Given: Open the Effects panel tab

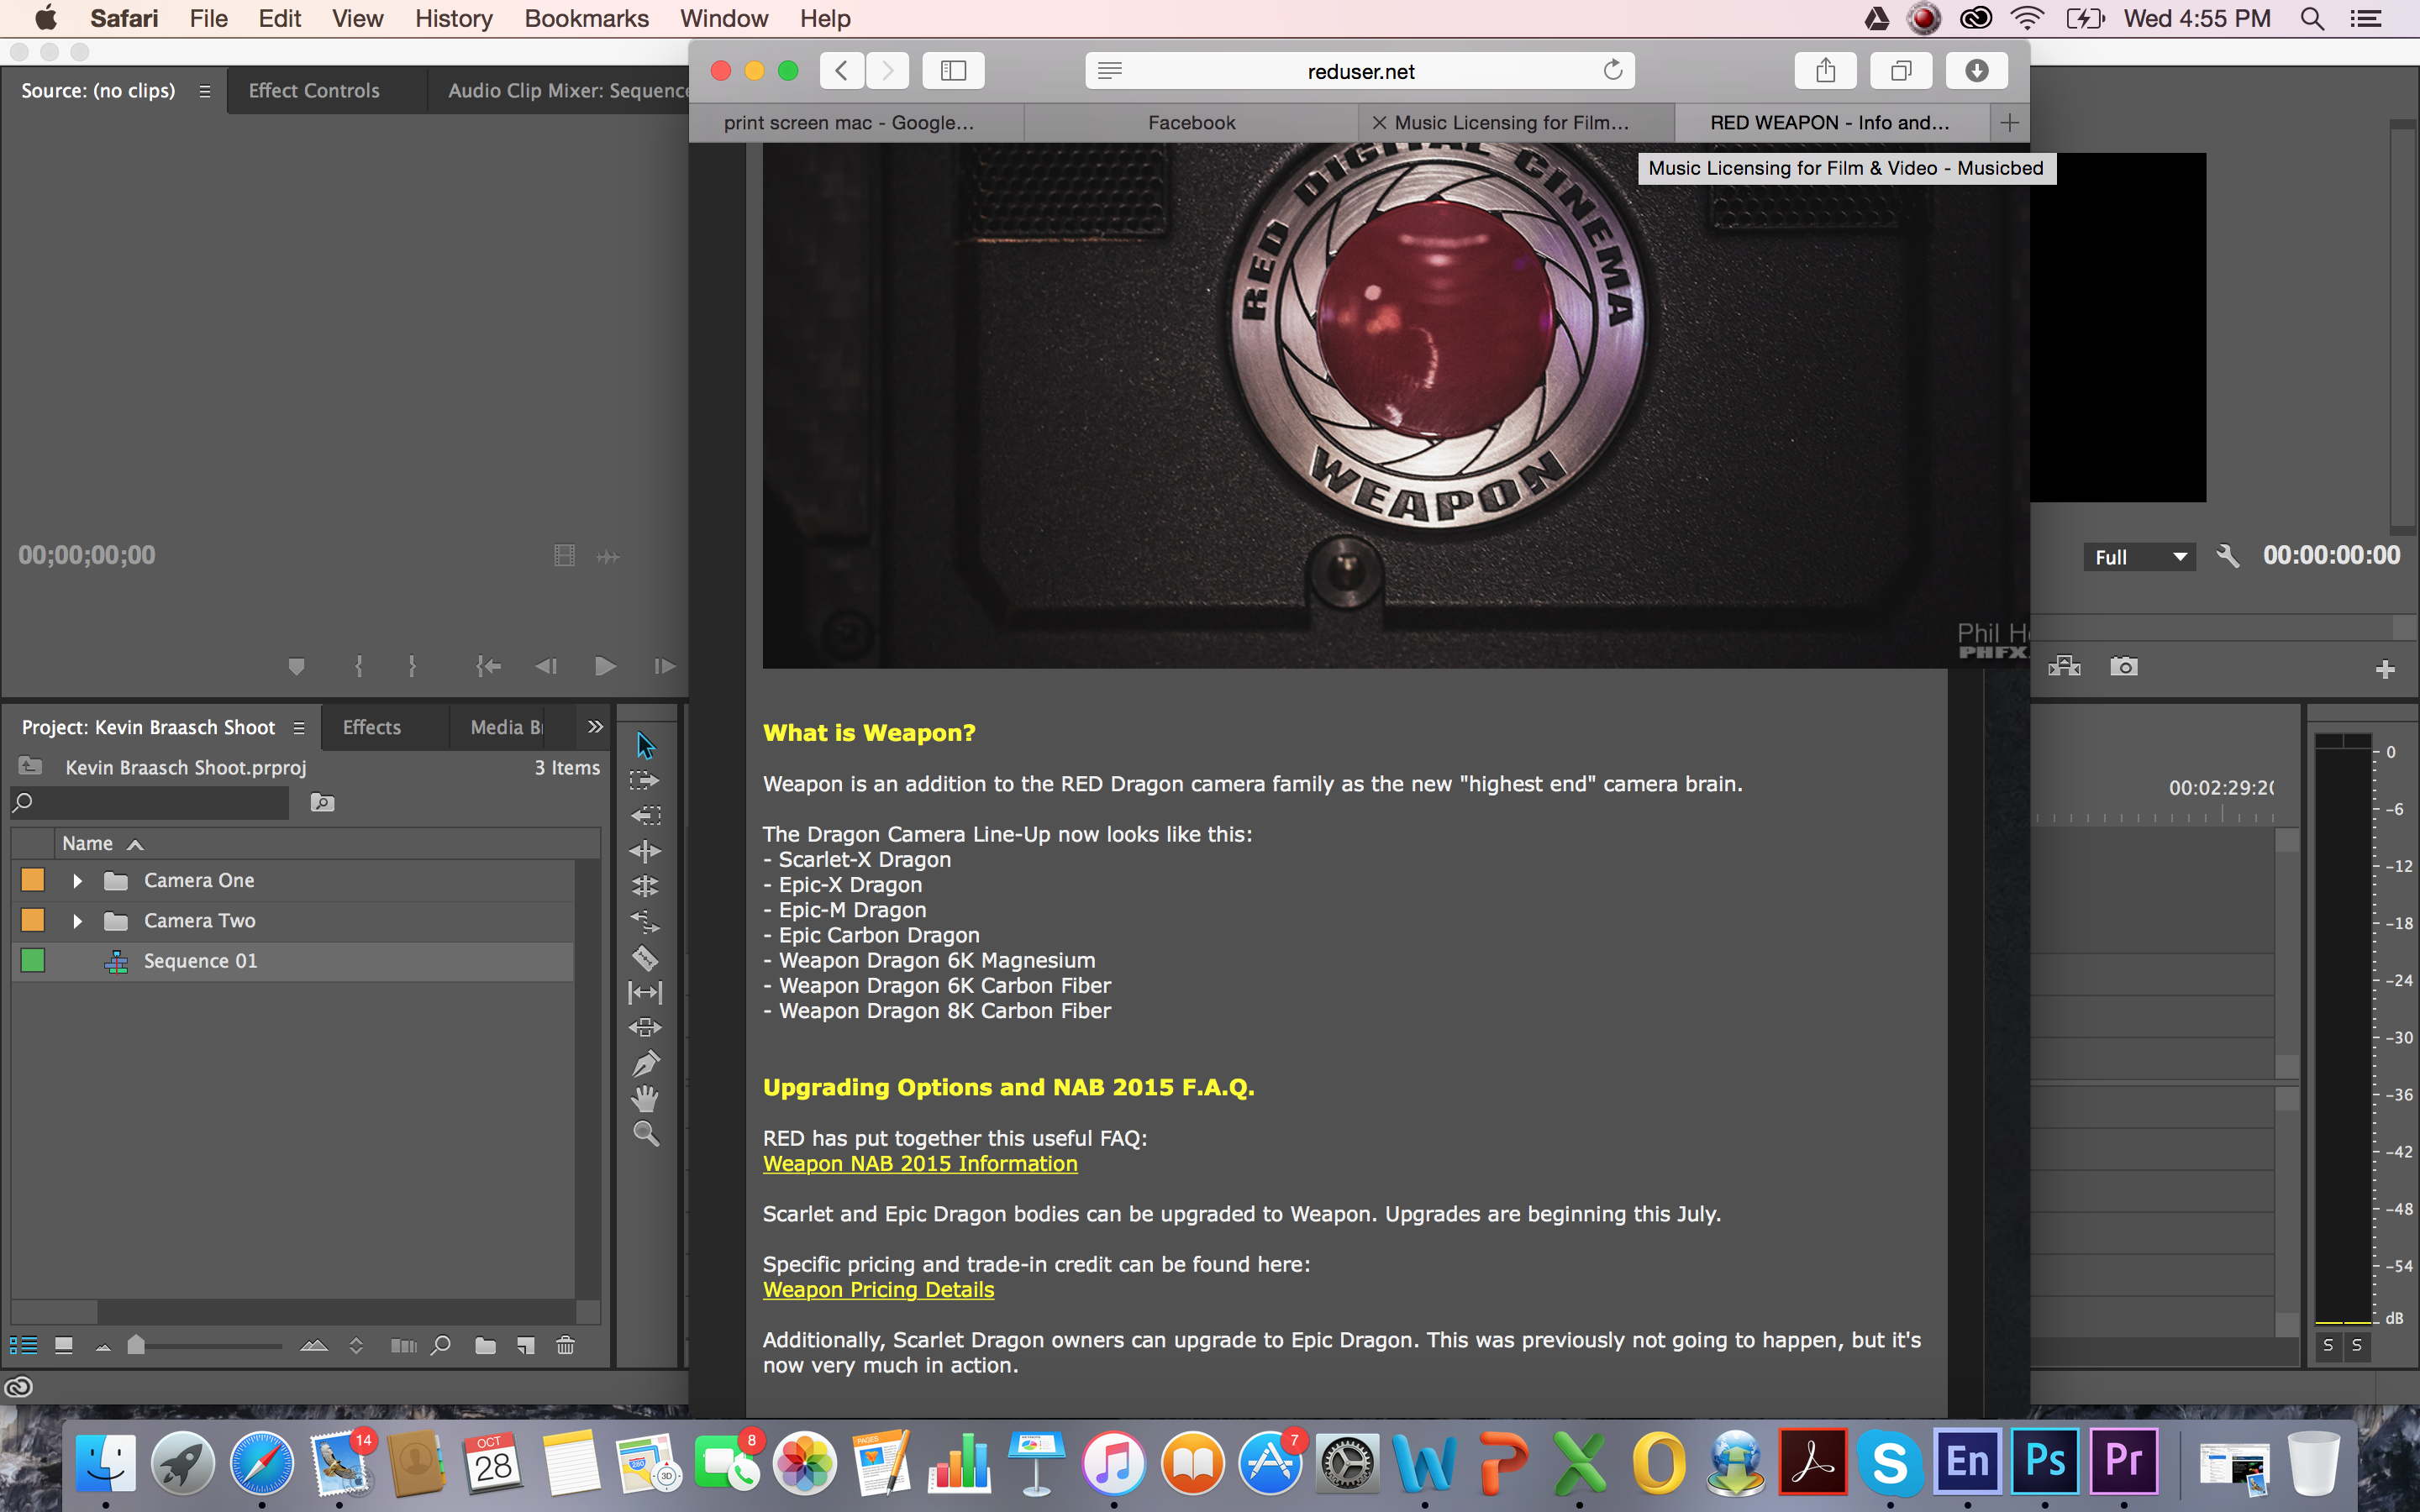Looking at the screenshot, I should tap(371, 727).
